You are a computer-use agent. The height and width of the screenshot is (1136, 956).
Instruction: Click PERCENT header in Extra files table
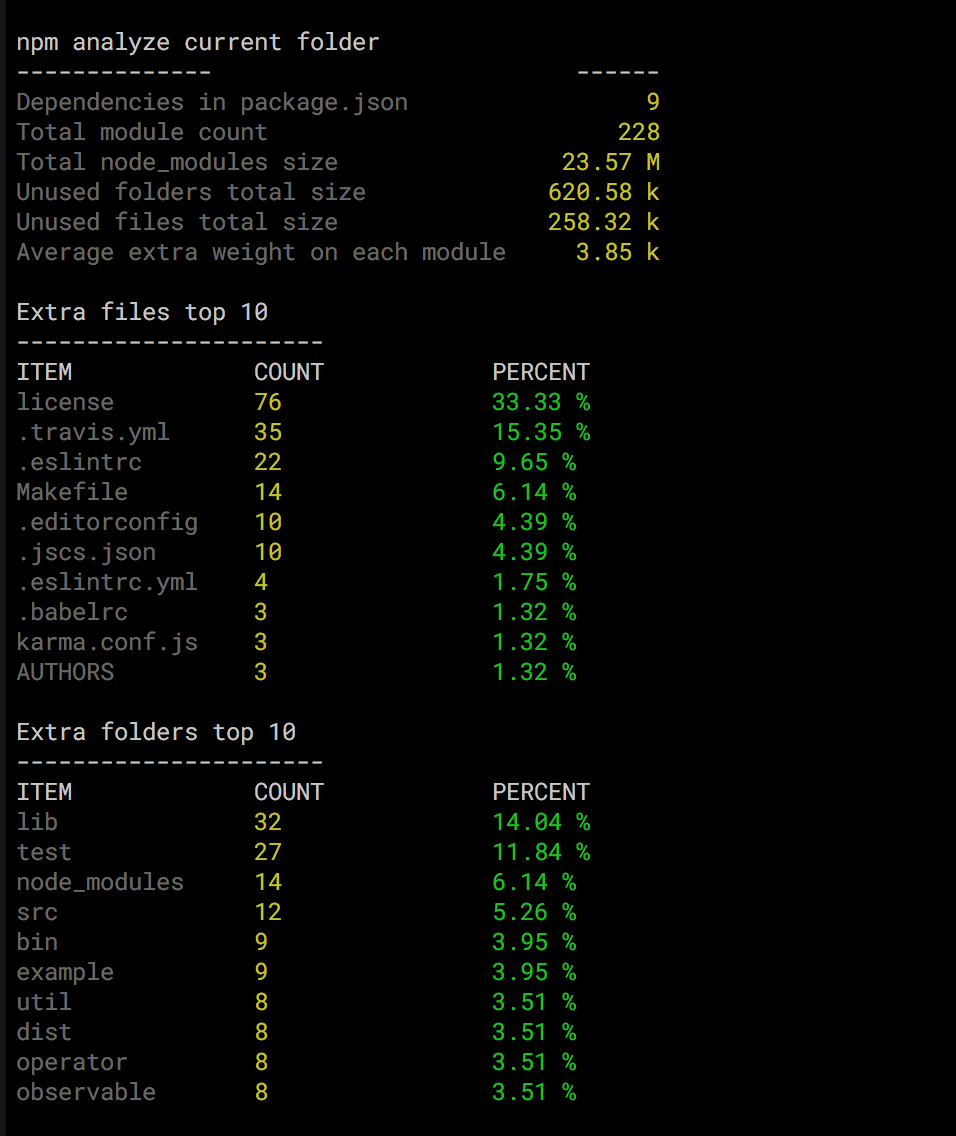pyautogui.click(x=541, y=372)
